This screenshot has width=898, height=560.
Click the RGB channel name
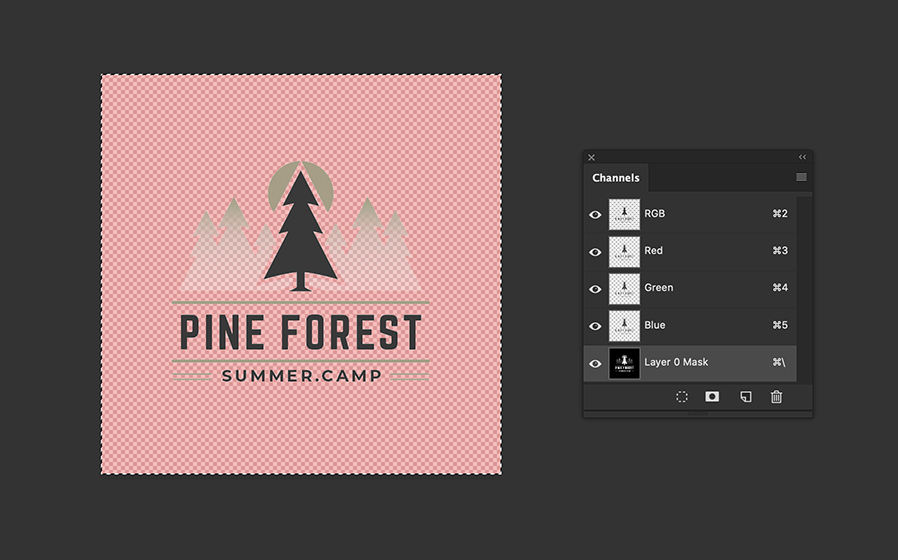pyautogui.click(x=655, y=214)
